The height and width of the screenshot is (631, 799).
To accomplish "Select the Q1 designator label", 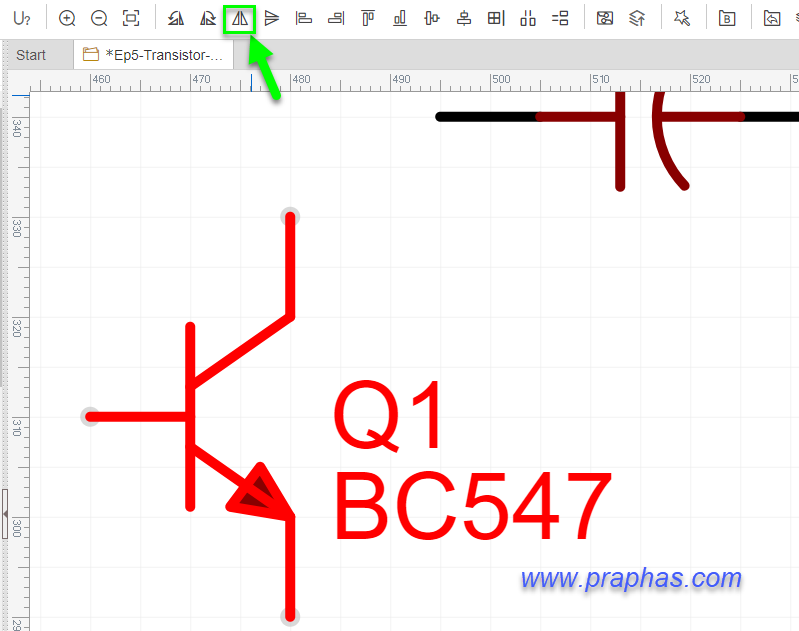I will coord(387,416).
